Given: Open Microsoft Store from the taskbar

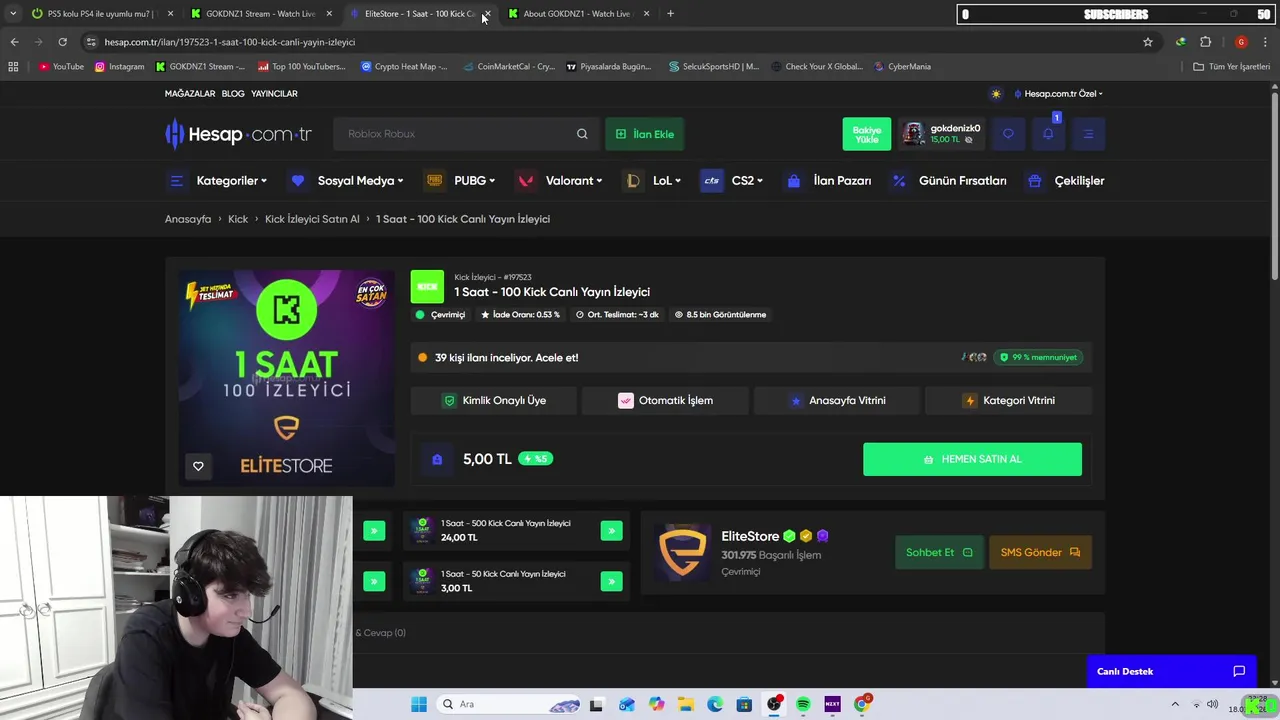Looking at the screenshot, I should 744,704.
